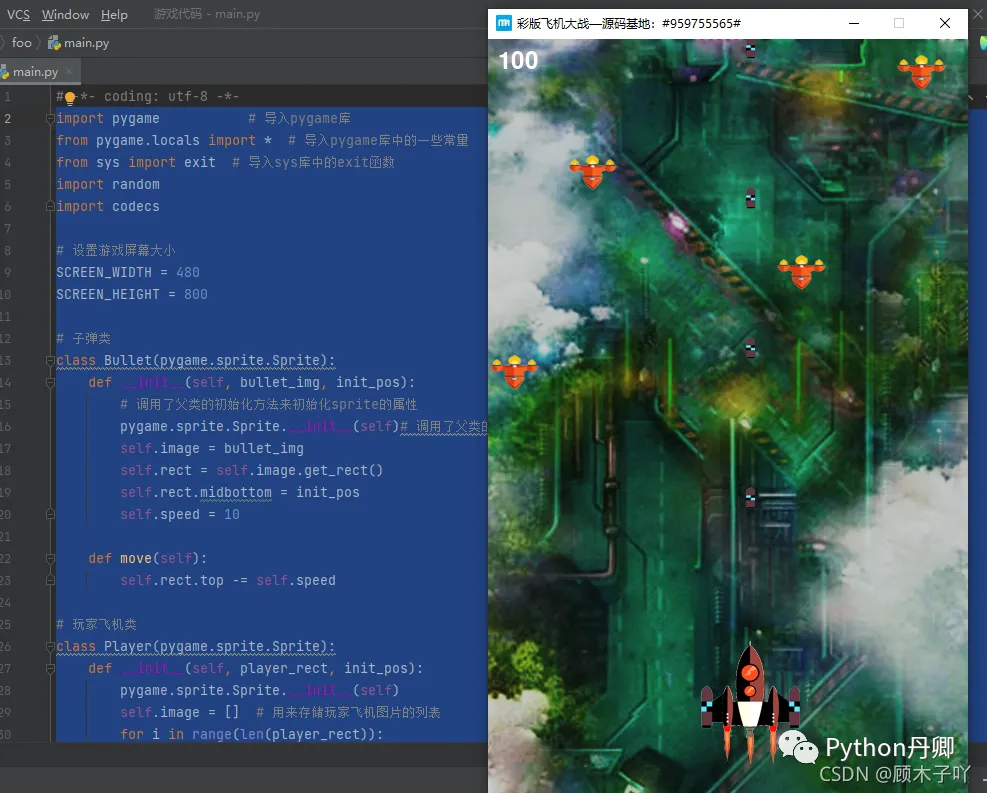The width and height of the screenshot is (987, 793).
Task: Collapse Player __init__ method fold marker
Action: click(50, 668)
